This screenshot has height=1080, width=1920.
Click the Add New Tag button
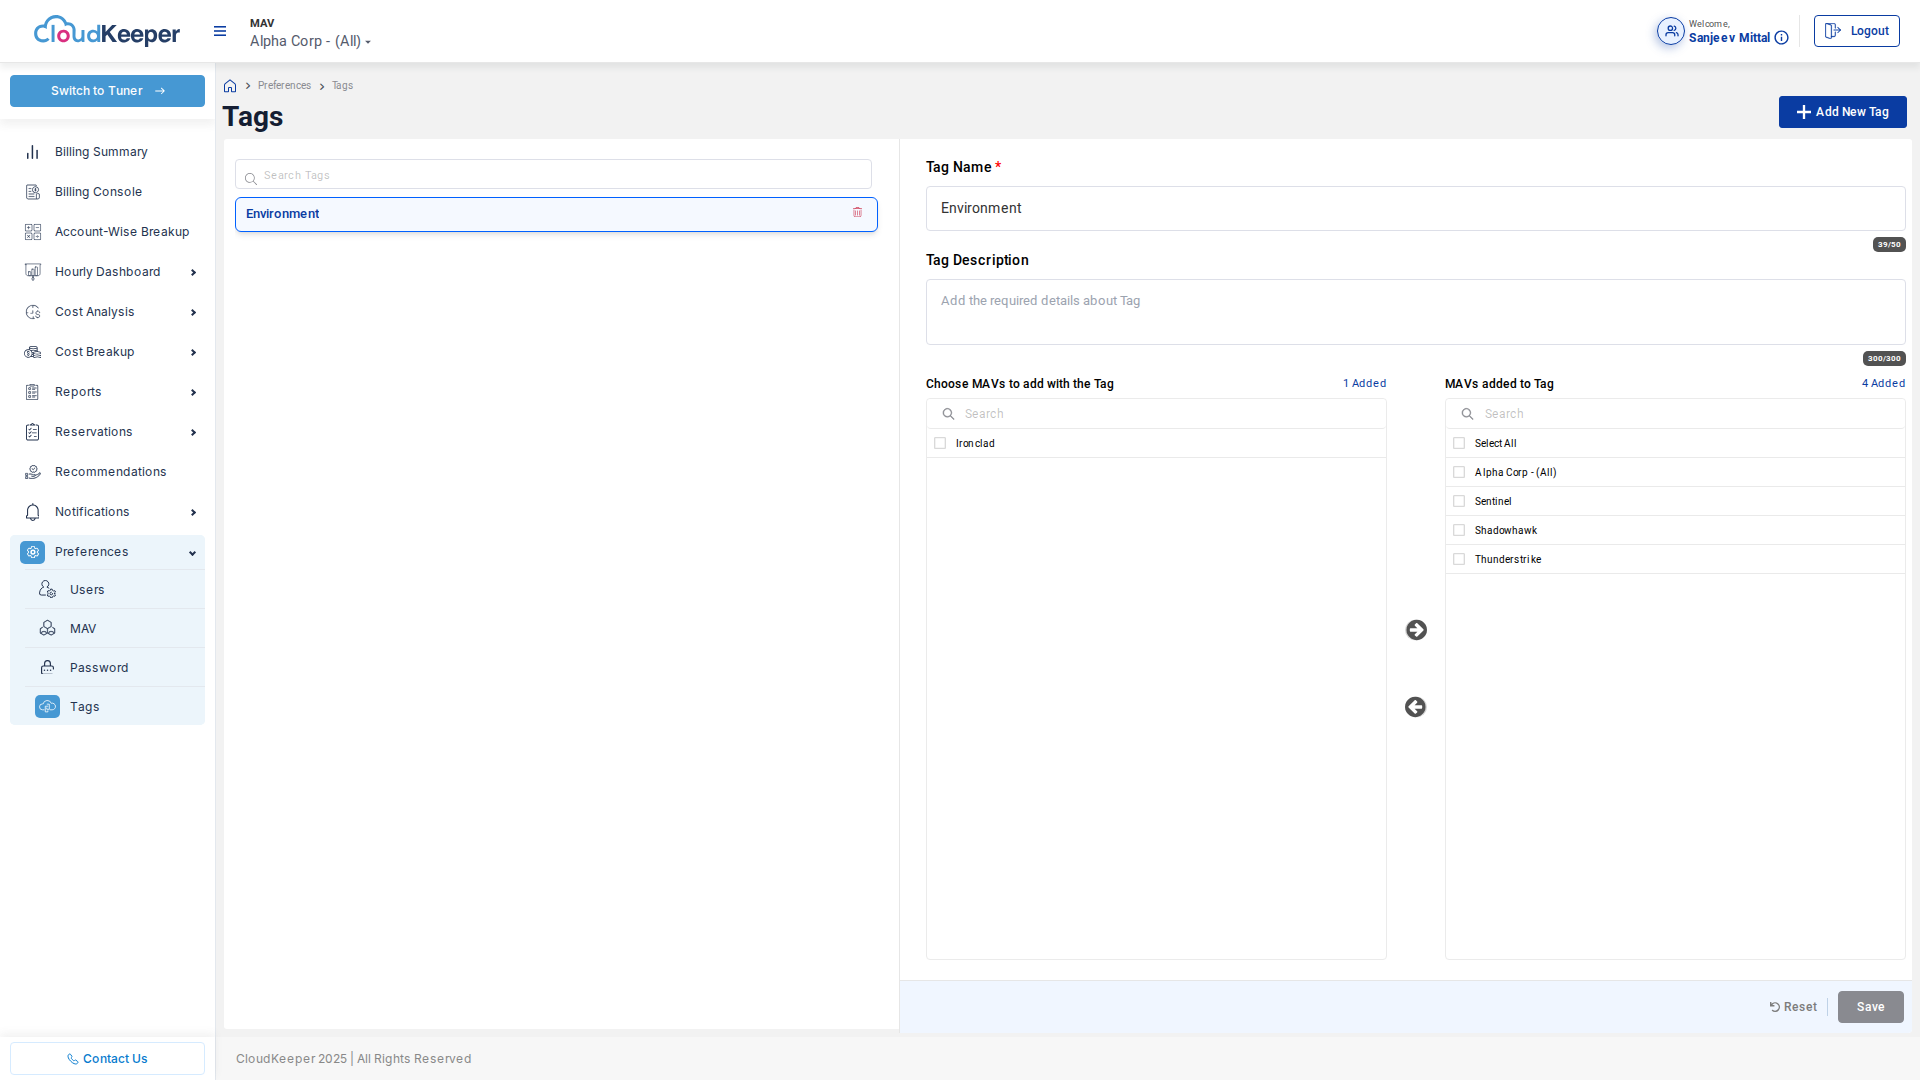1842,112
